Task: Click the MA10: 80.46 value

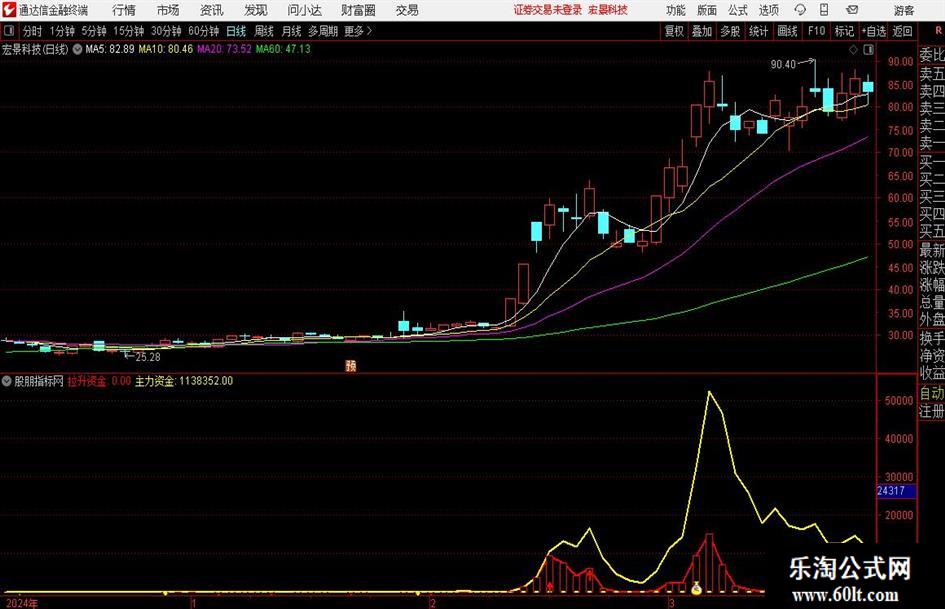Action: pyautogui.click(x=166, y=49)
